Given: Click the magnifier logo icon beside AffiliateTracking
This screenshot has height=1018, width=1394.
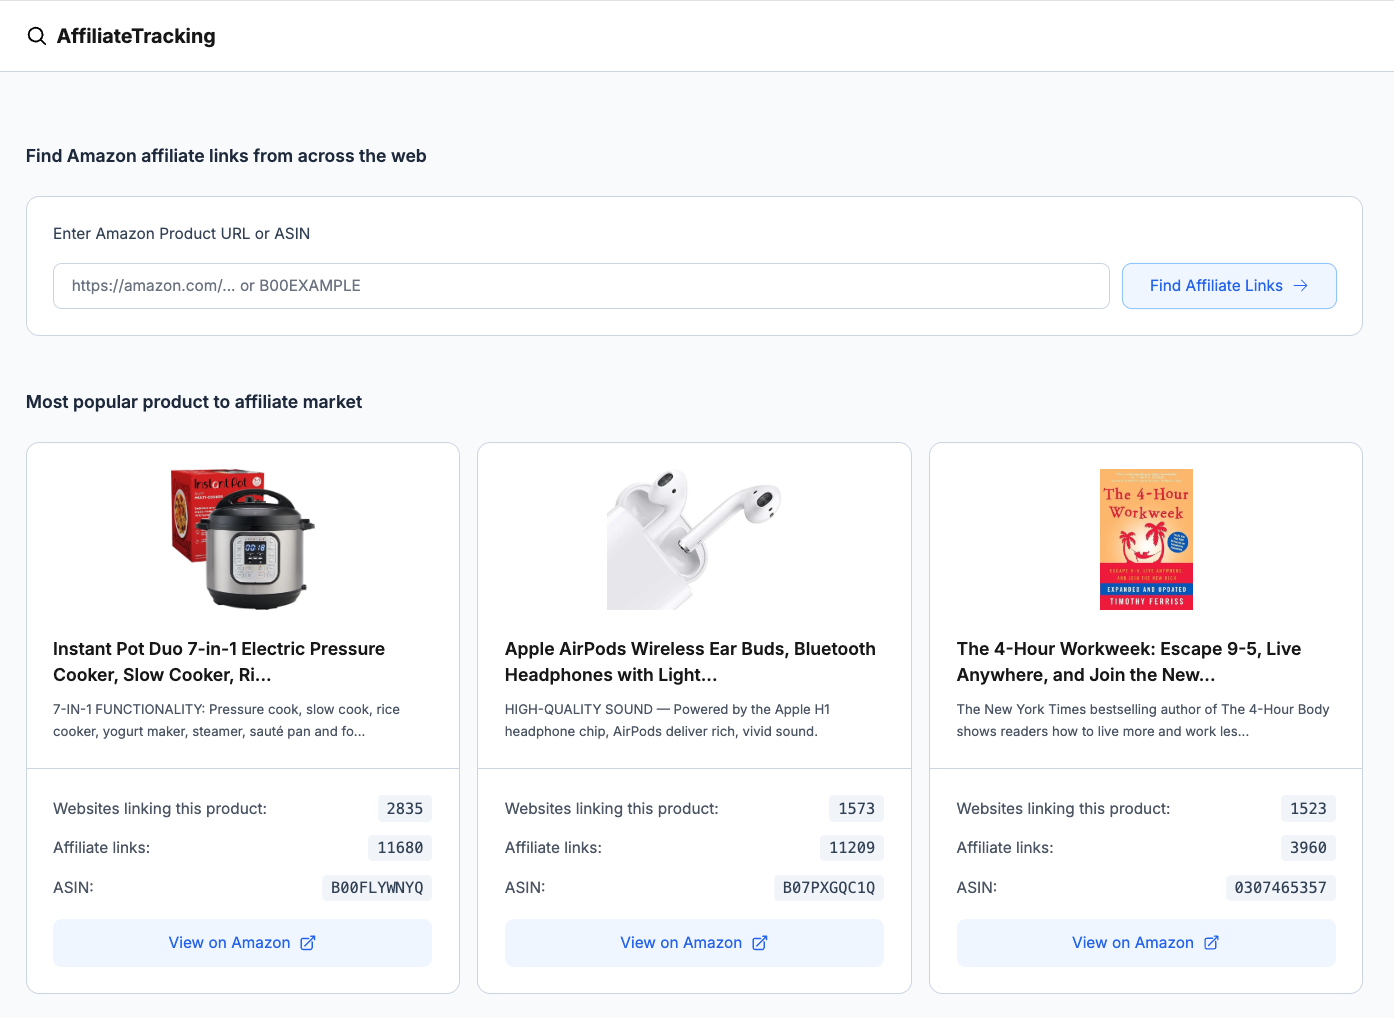Looking at the screenshot, I should tap(36, 36).
